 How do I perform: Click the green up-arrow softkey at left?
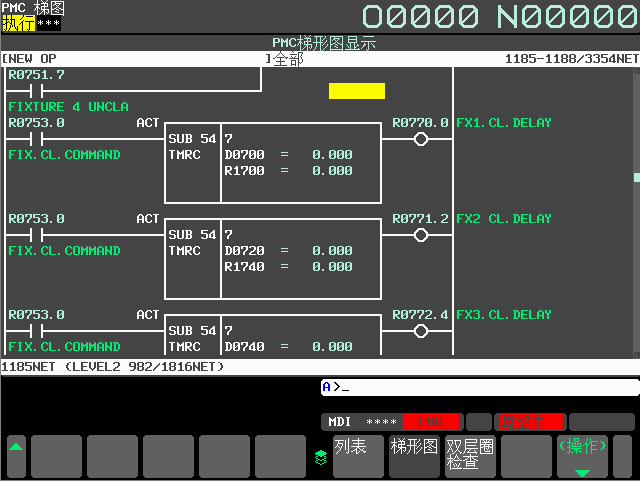[x=16, y=456]
